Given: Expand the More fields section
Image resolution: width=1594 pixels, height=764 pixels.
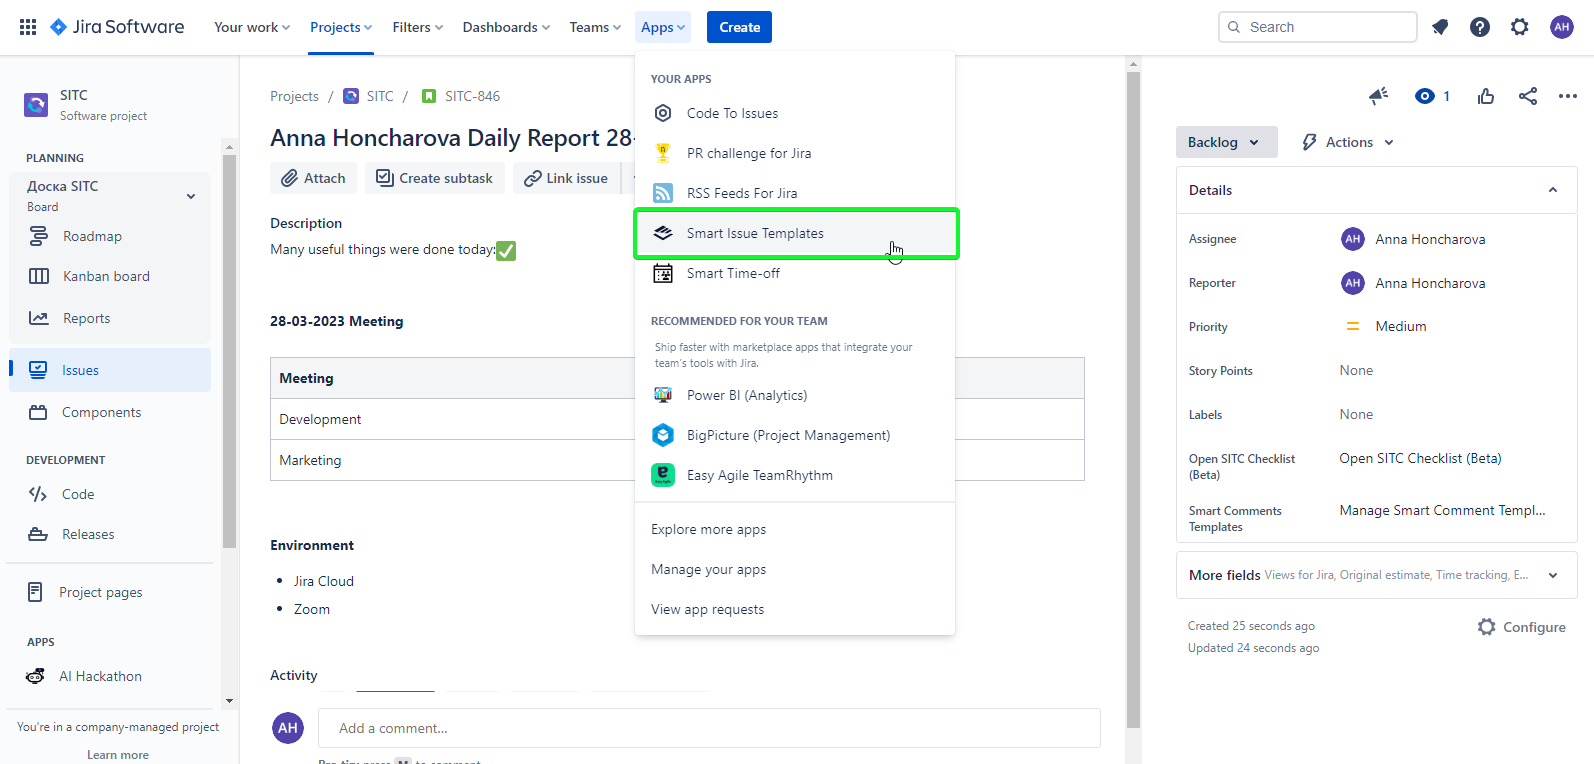Looking at the screenshot, I should coord(1552,575).
